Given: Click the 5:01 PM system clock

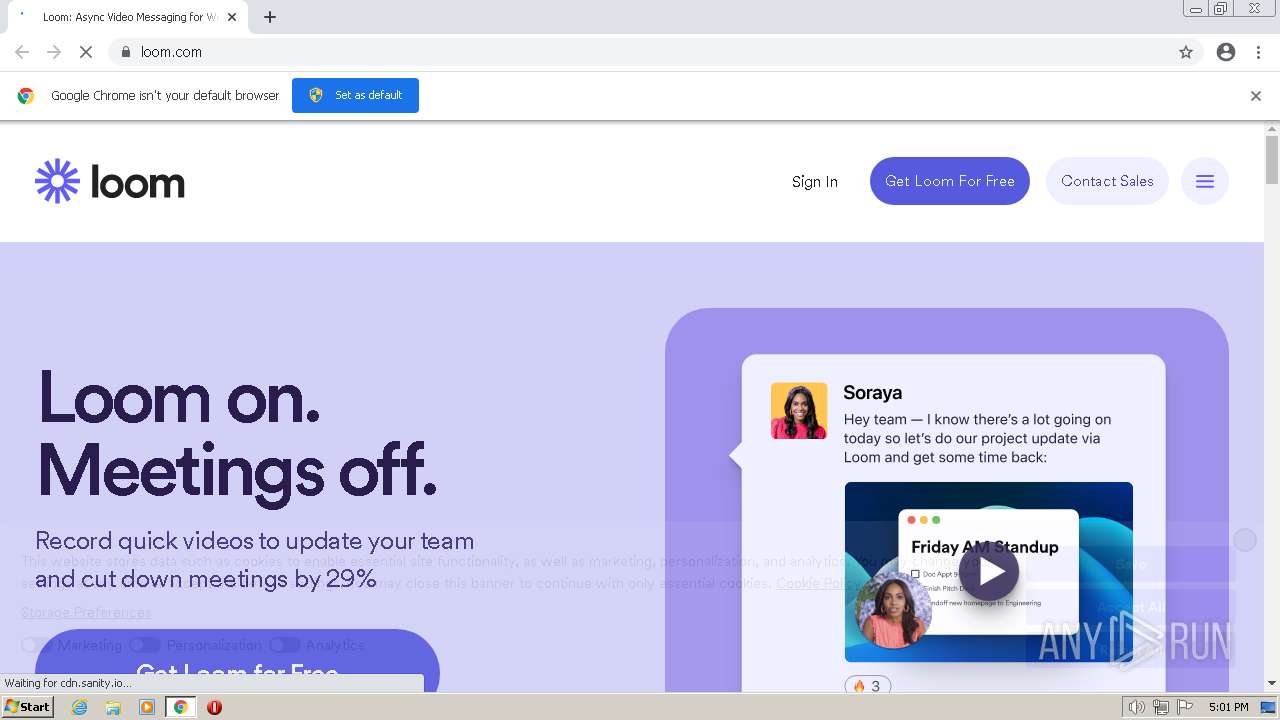Looking at the screenshot, I should coord(1228,707).
